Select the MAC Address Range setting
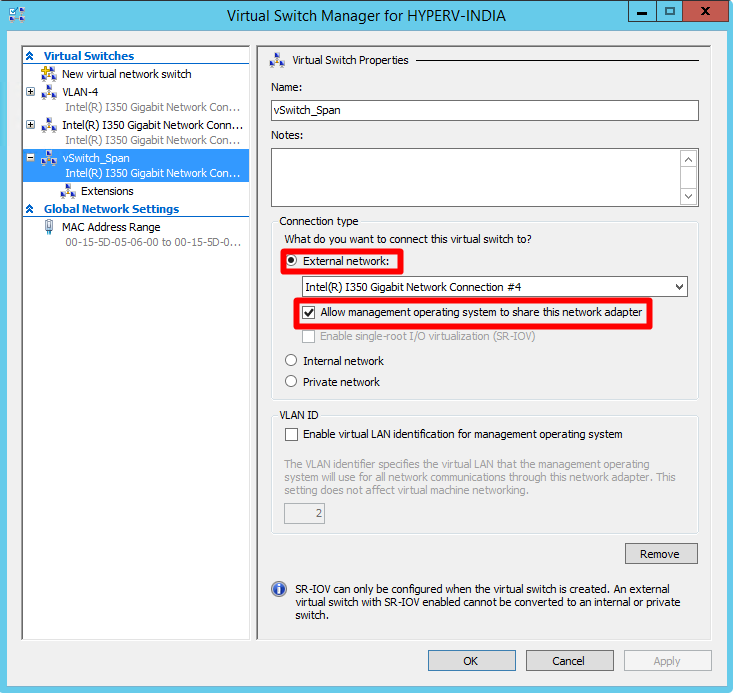This screenshot has height=694, width=733. pyautogui.click(x=111, y=227)
